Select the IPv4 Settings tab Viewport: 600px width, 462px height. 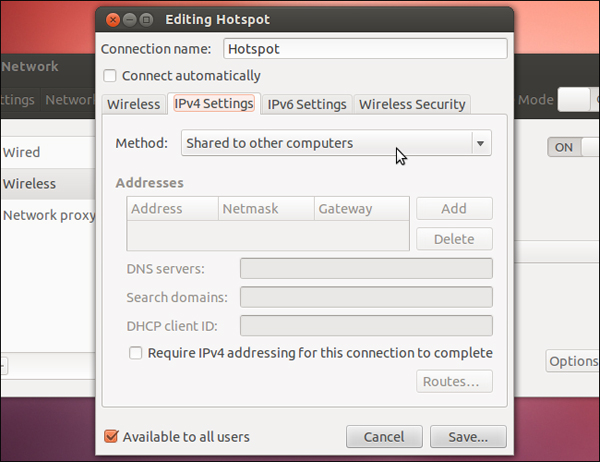[214, 104]
